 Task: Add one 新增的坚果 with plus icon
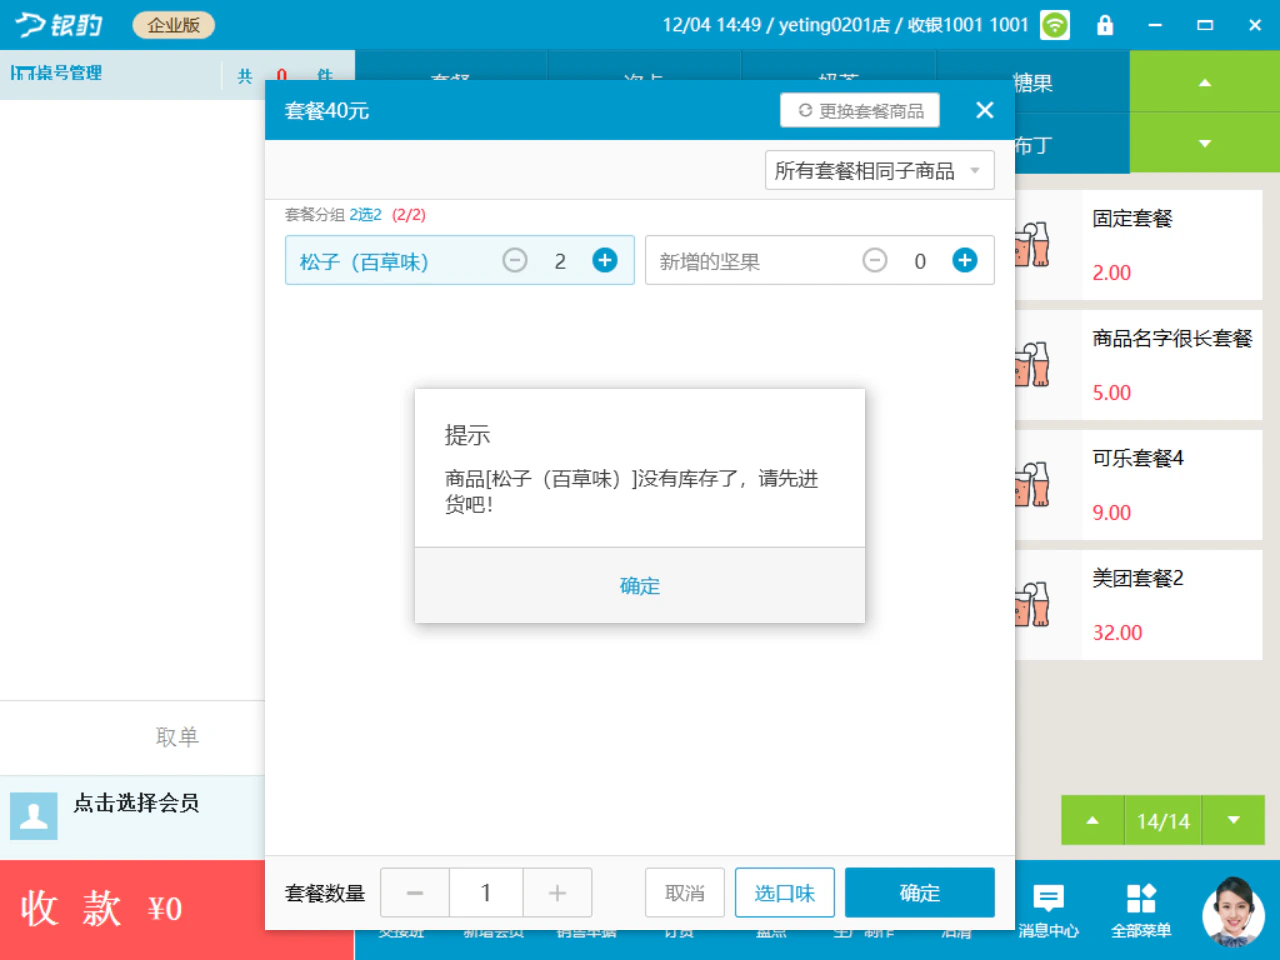pos(965,260)
